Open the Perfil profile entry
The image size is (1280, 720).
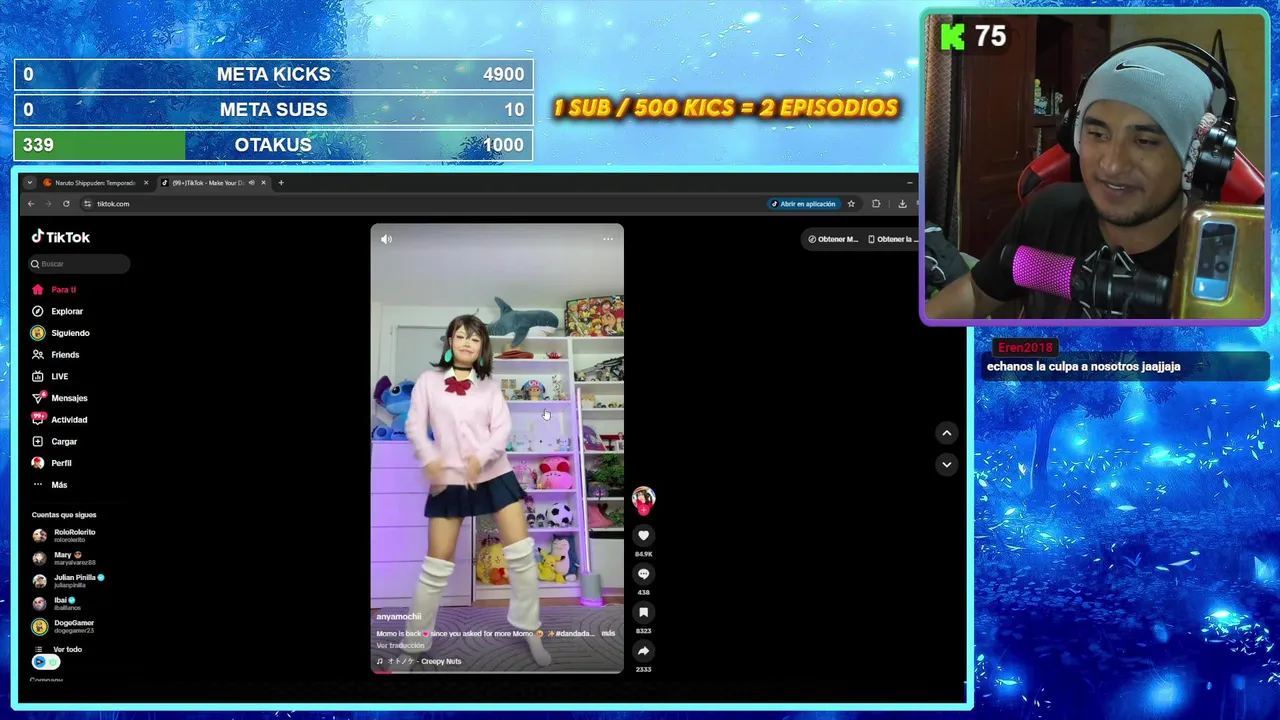click(x=52, y=463)
